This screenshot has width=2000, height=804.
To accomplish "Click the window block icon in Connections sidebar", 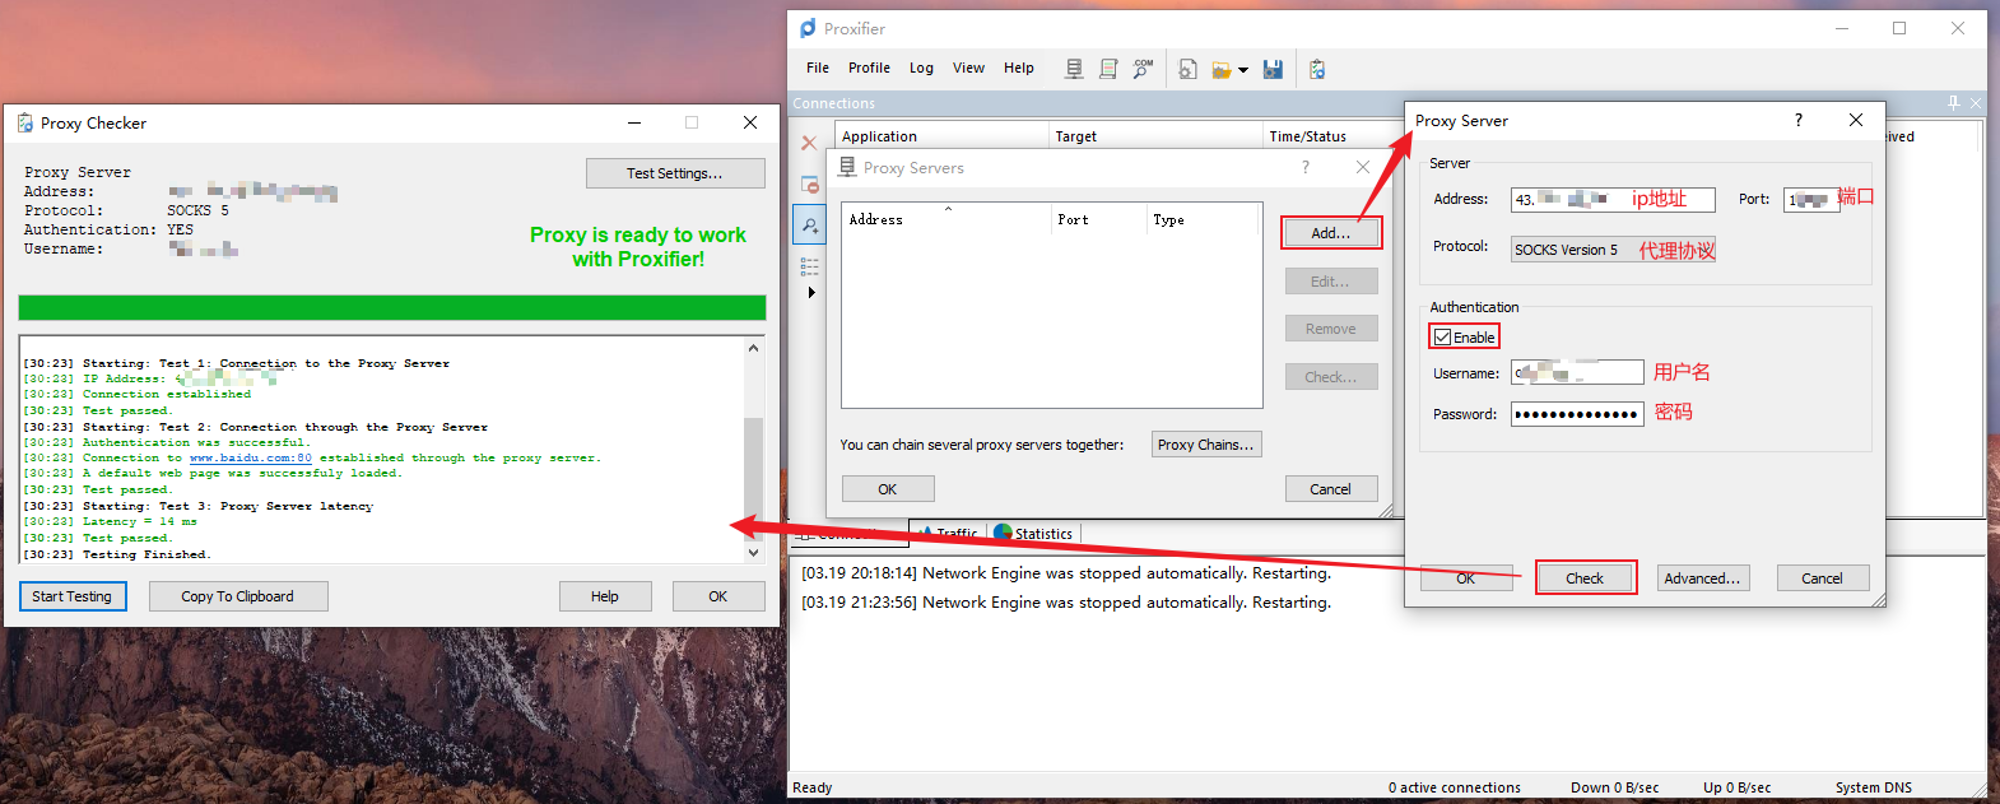I will pos(810,184).
